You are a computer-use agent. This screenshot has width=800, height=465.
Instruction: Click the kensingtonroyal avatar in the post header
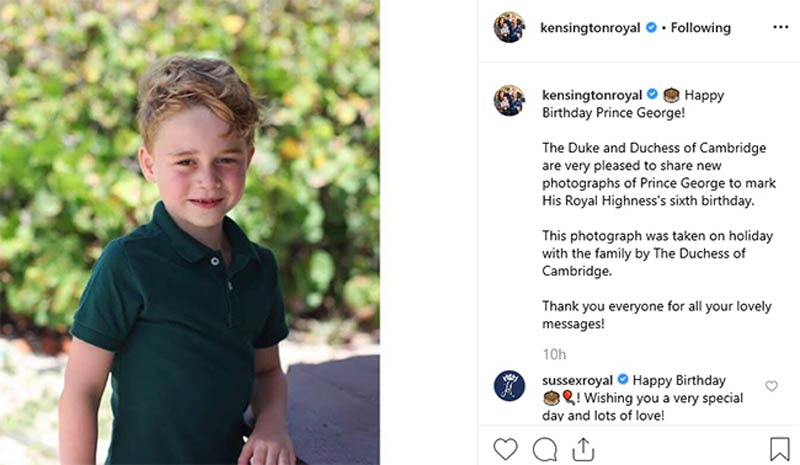510,27
